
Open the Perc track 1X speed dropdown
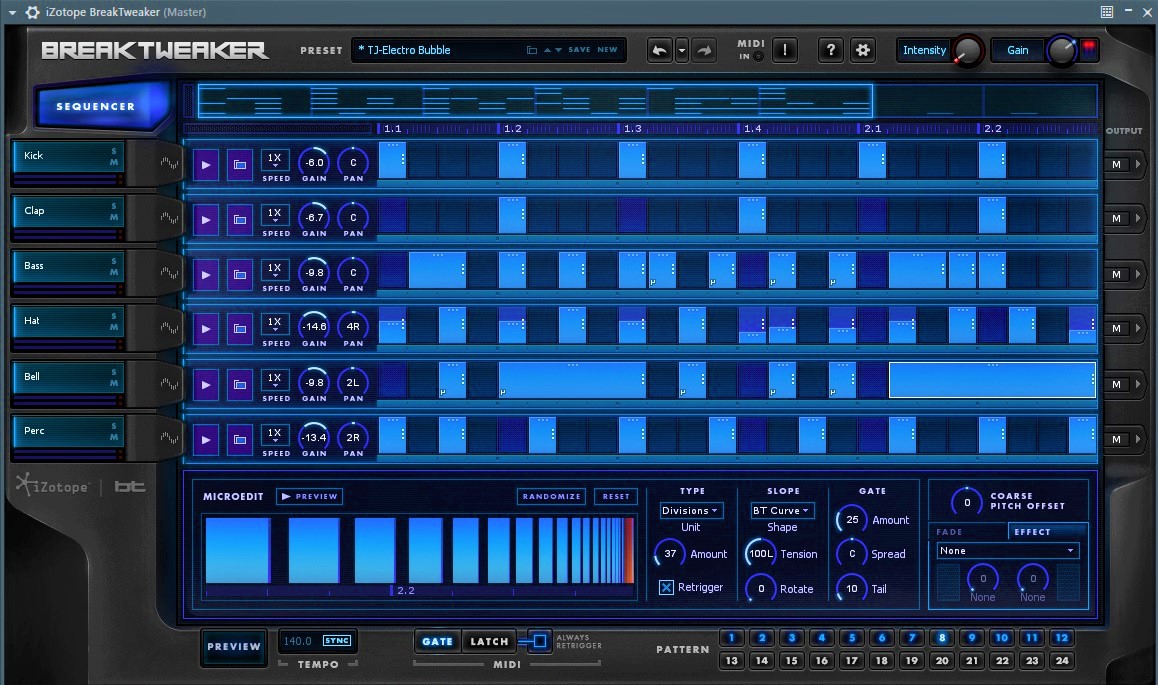(275, 436)
